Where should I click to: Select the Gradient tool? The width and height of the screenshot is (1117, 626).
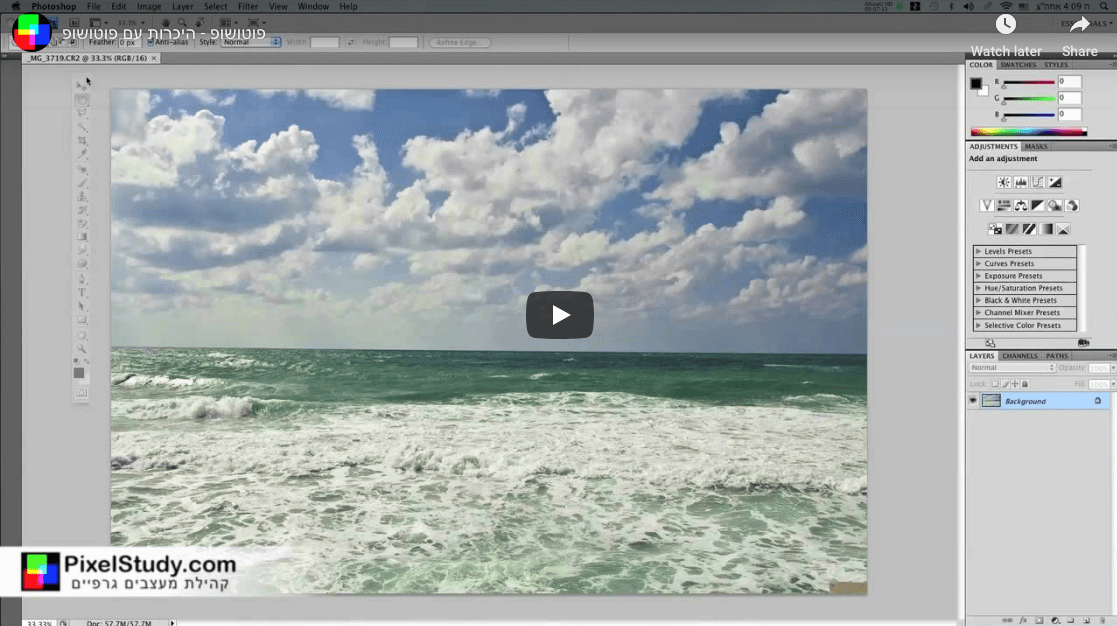tap(81, 238)
